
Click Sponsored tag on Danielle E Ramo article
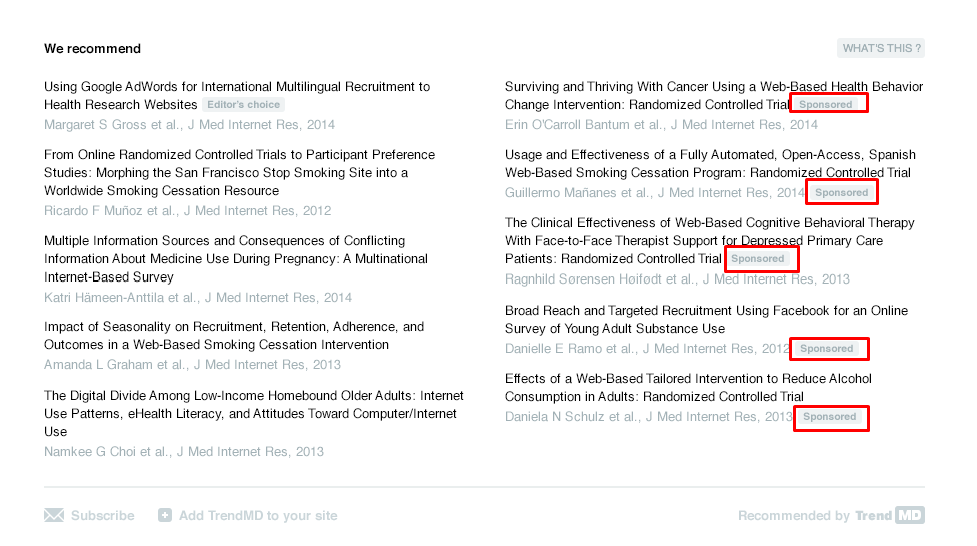828,349
